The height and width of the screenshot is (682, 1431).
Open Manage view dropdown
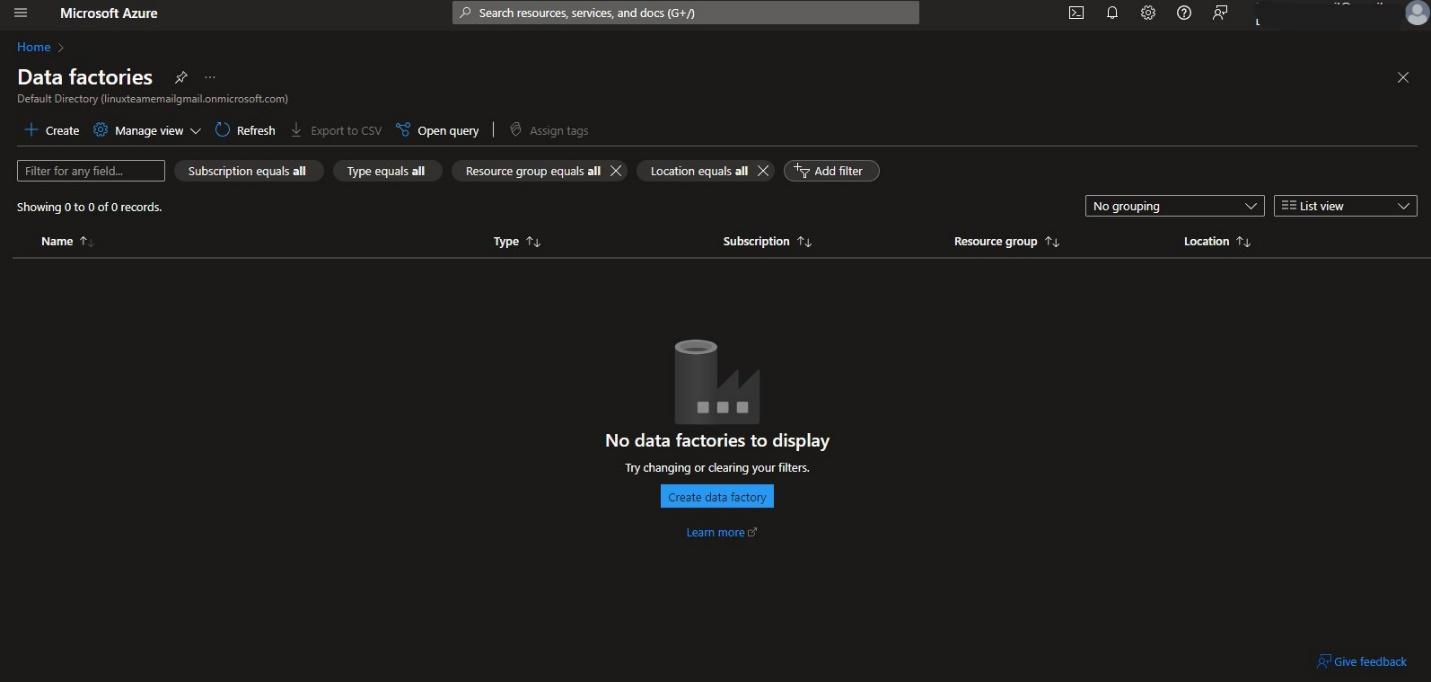point(147,130)
